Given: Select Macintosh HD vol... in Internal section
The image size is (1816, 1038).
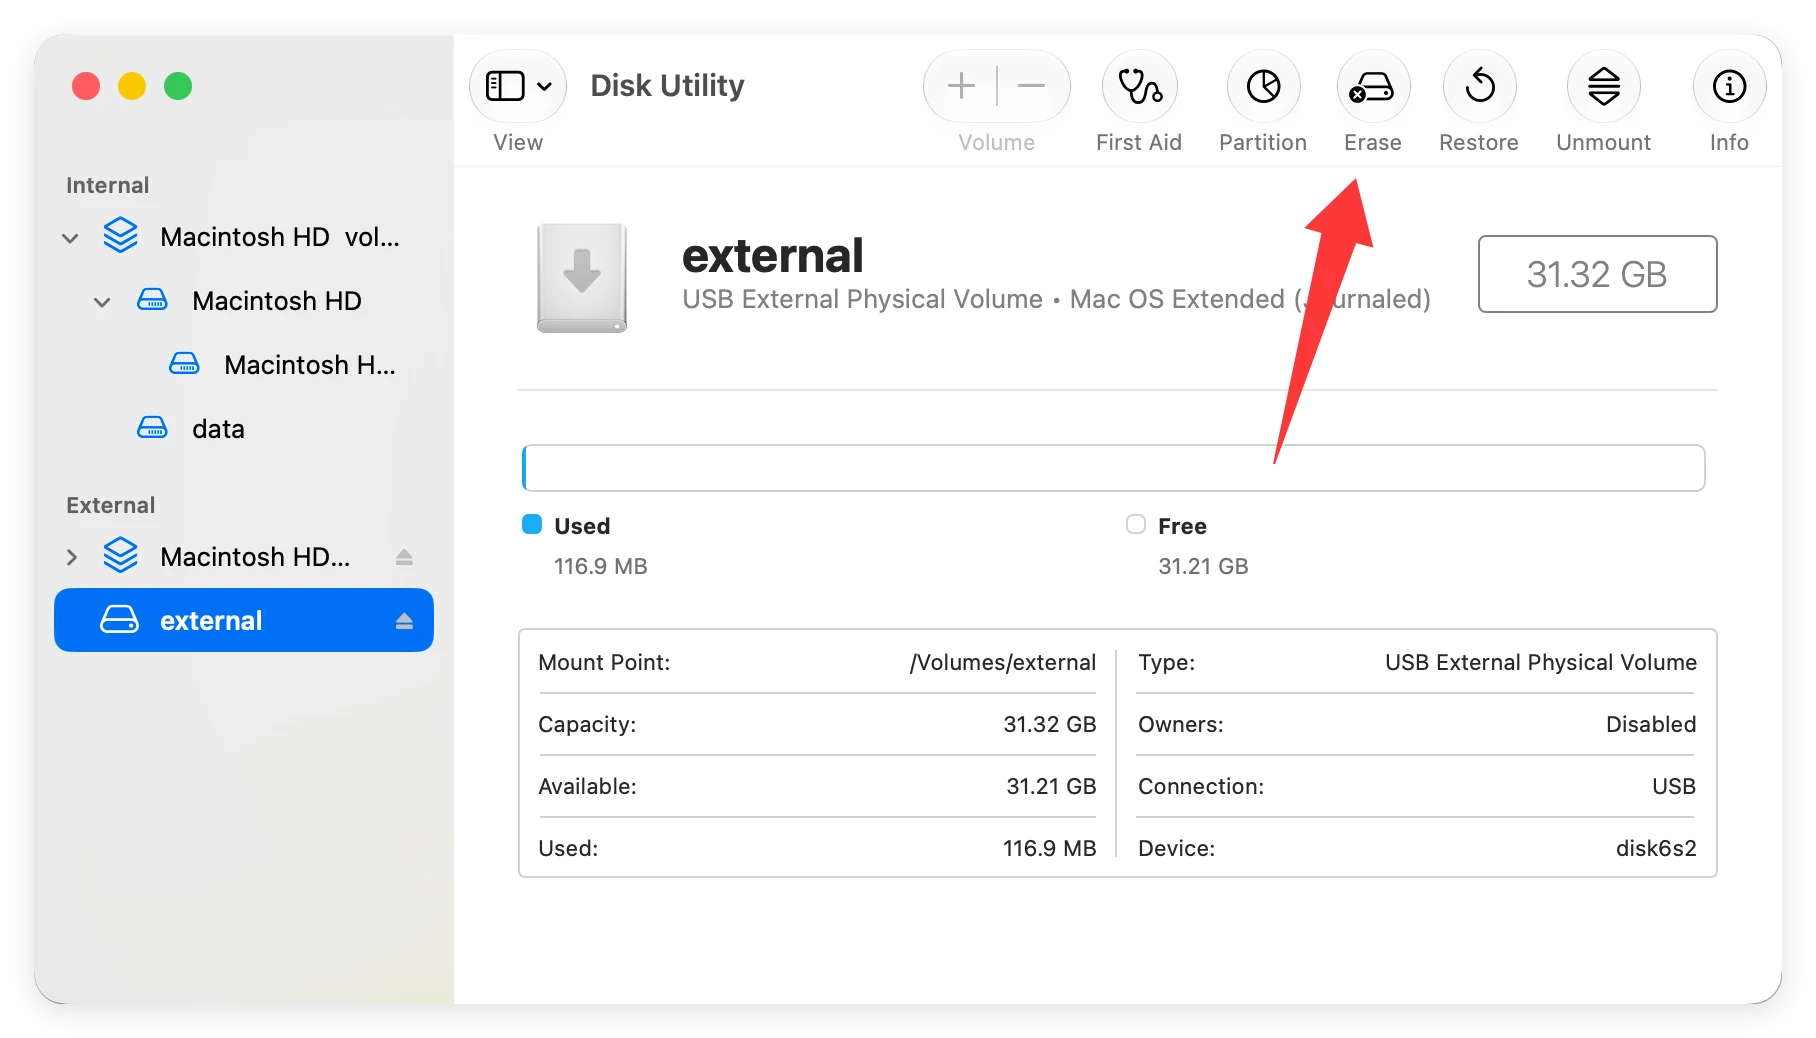Looking at the screenshot, I should click(244, 237).
